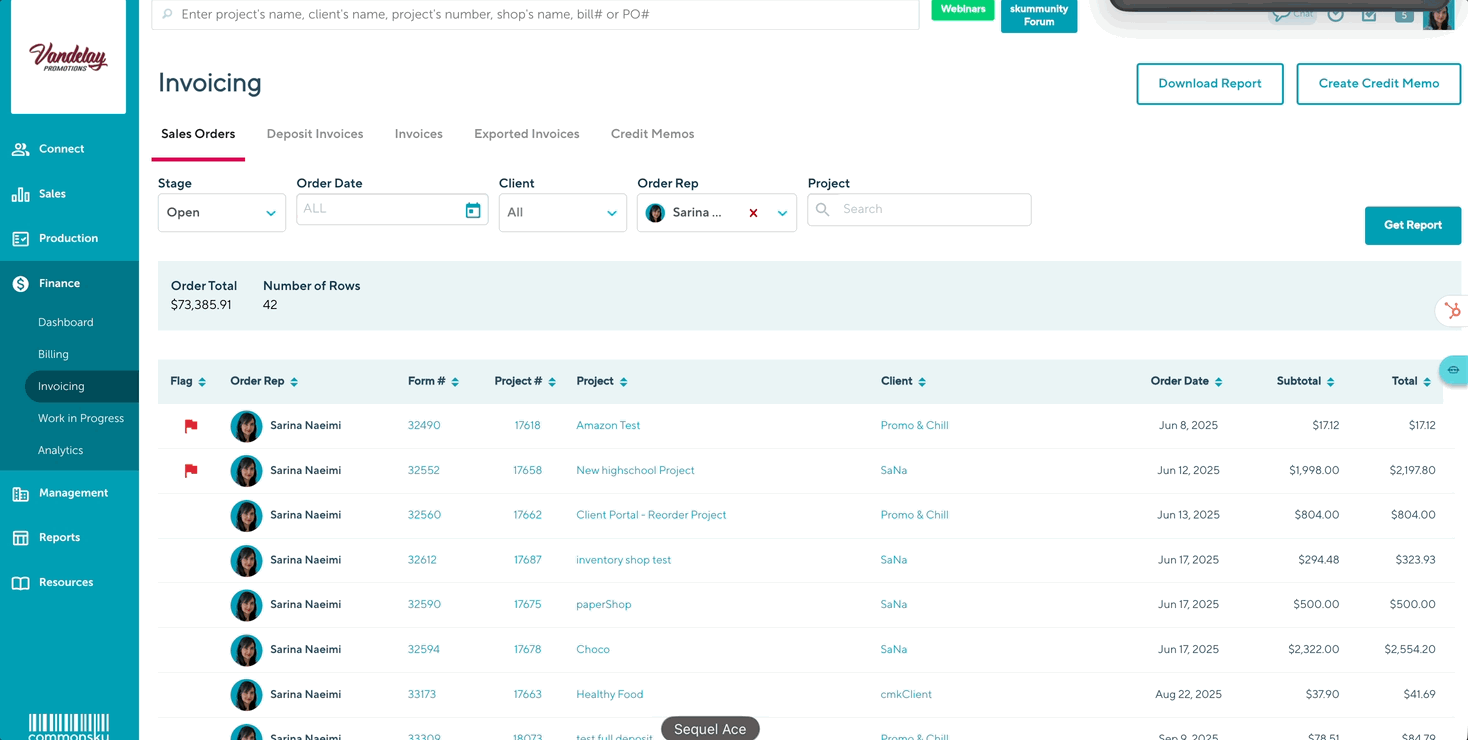Screen dimensions: 1468x740
Task: Click the Sequel Ace tooltip label
Action: point(710,730)
